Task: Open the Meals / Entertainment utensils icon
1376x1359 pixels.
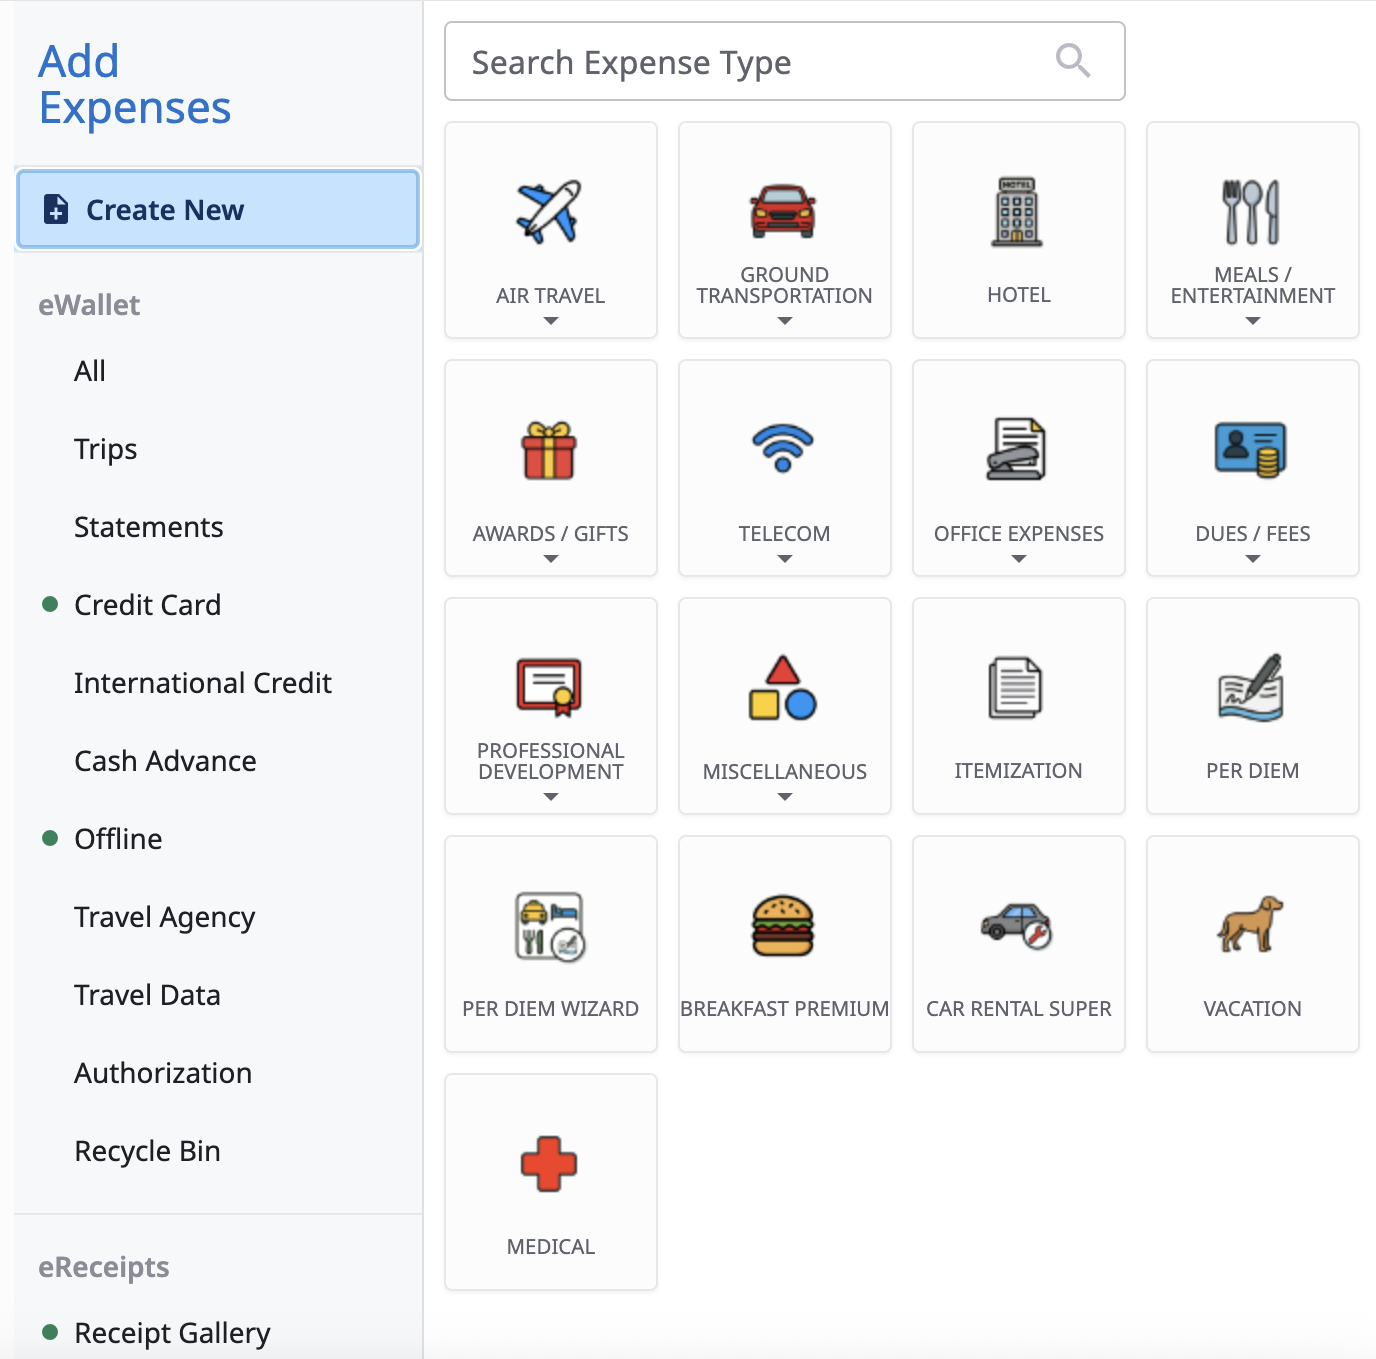Action: [x=1252, y=211]
